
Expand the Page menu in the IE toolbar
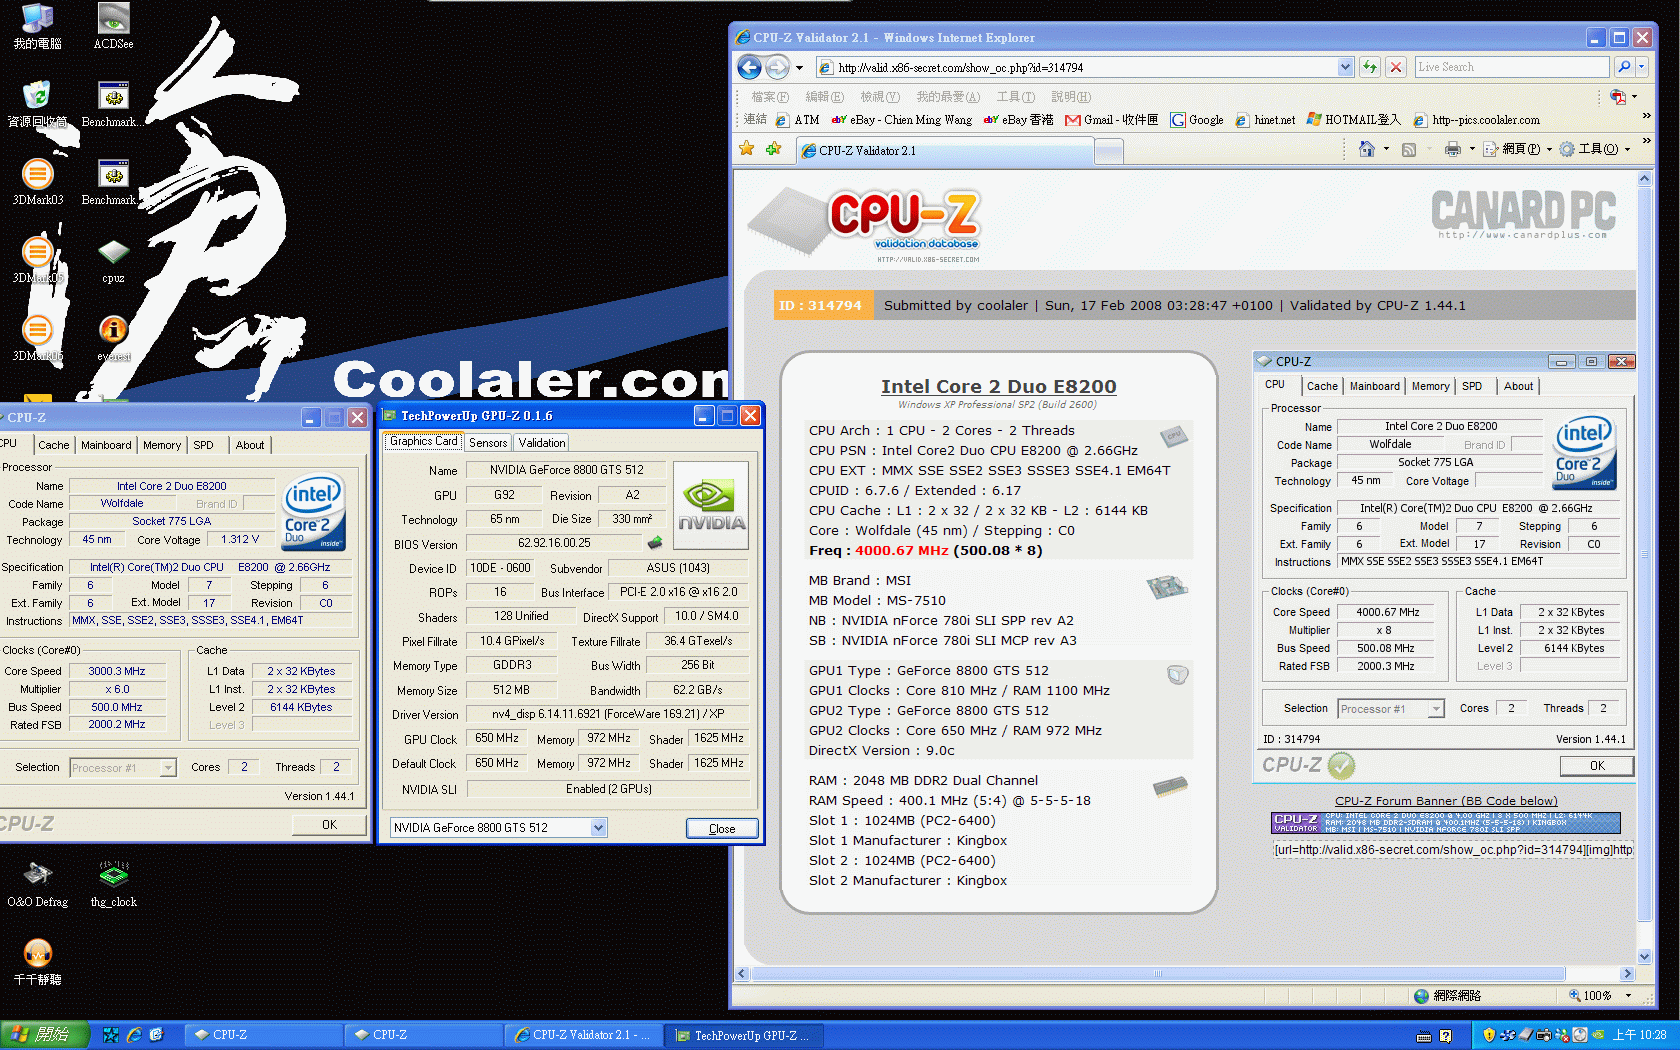tap(1517, 149)
